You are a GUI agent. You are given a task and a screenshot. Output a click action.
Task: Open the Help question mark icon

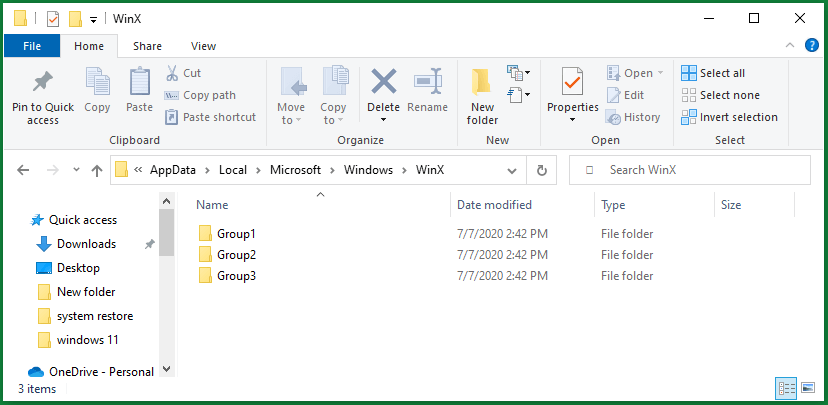[x=812, y=45]
